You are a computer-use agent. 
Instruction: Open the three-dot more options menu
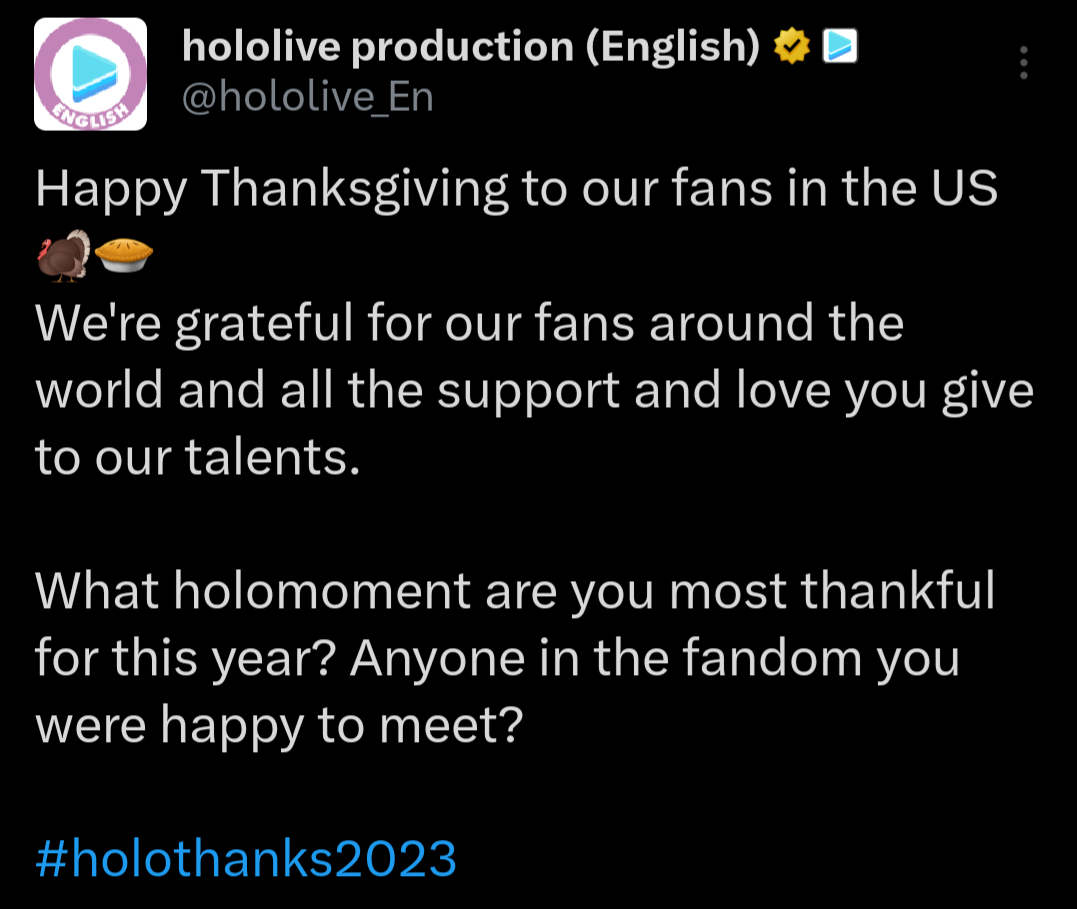point(1023,63)
